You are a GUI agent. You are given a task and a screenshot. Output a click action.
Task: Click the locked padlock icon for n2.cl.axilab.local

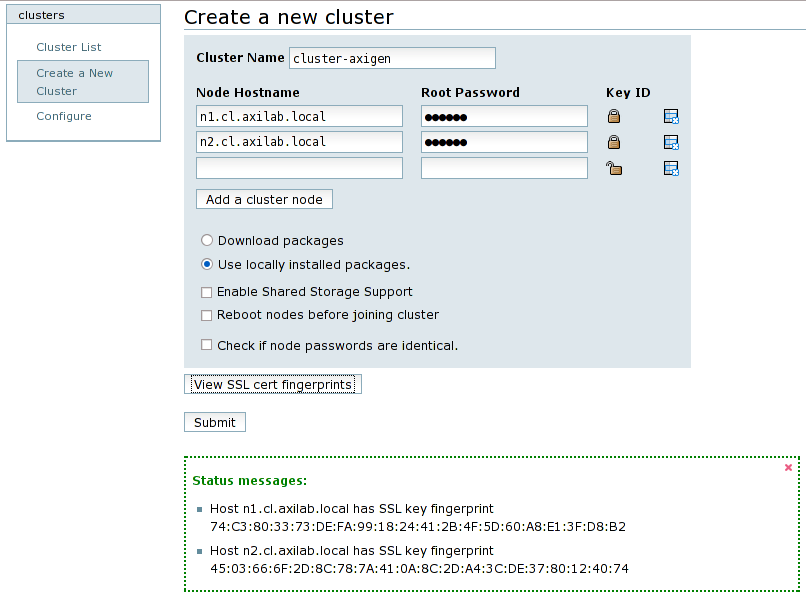pos(614,142)
